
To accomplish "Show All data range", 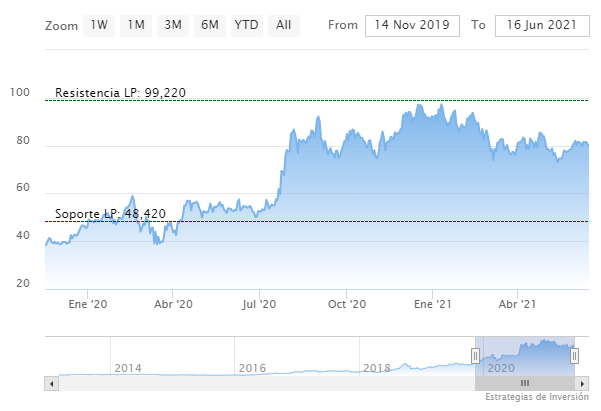I will tap(284, 25).
